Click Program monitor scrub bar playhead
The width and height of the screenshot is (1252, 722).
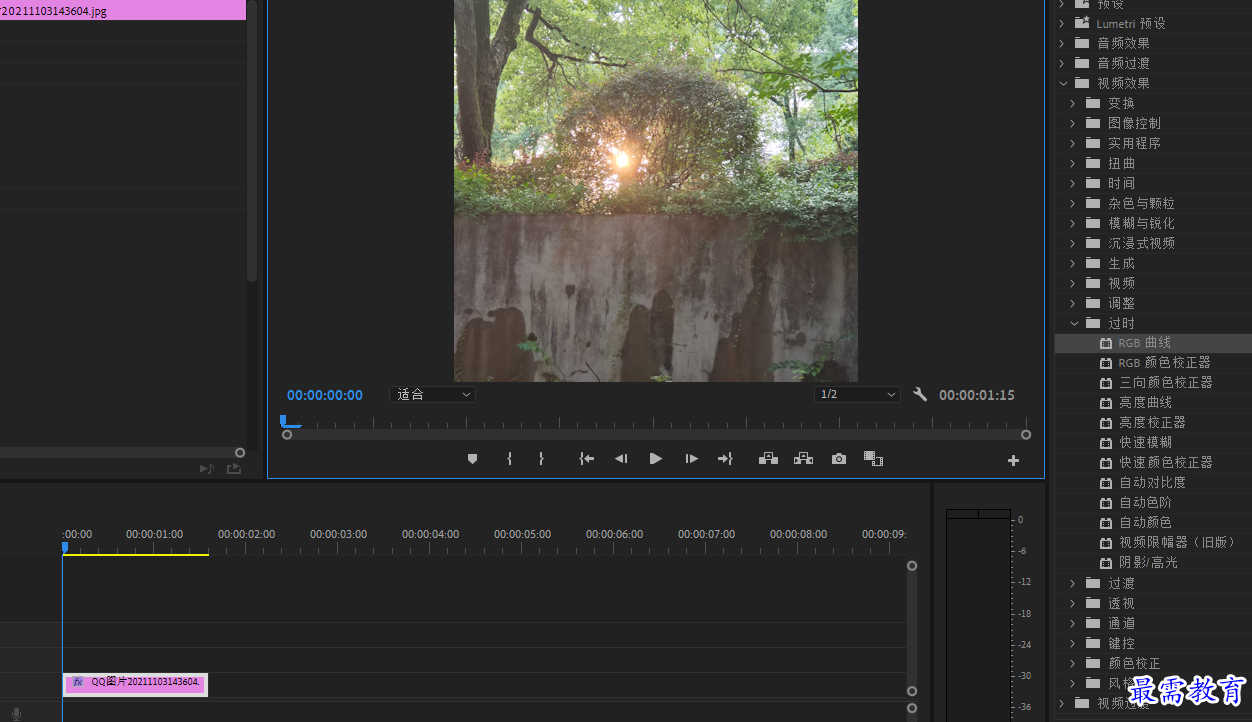[x=285, y=421]
